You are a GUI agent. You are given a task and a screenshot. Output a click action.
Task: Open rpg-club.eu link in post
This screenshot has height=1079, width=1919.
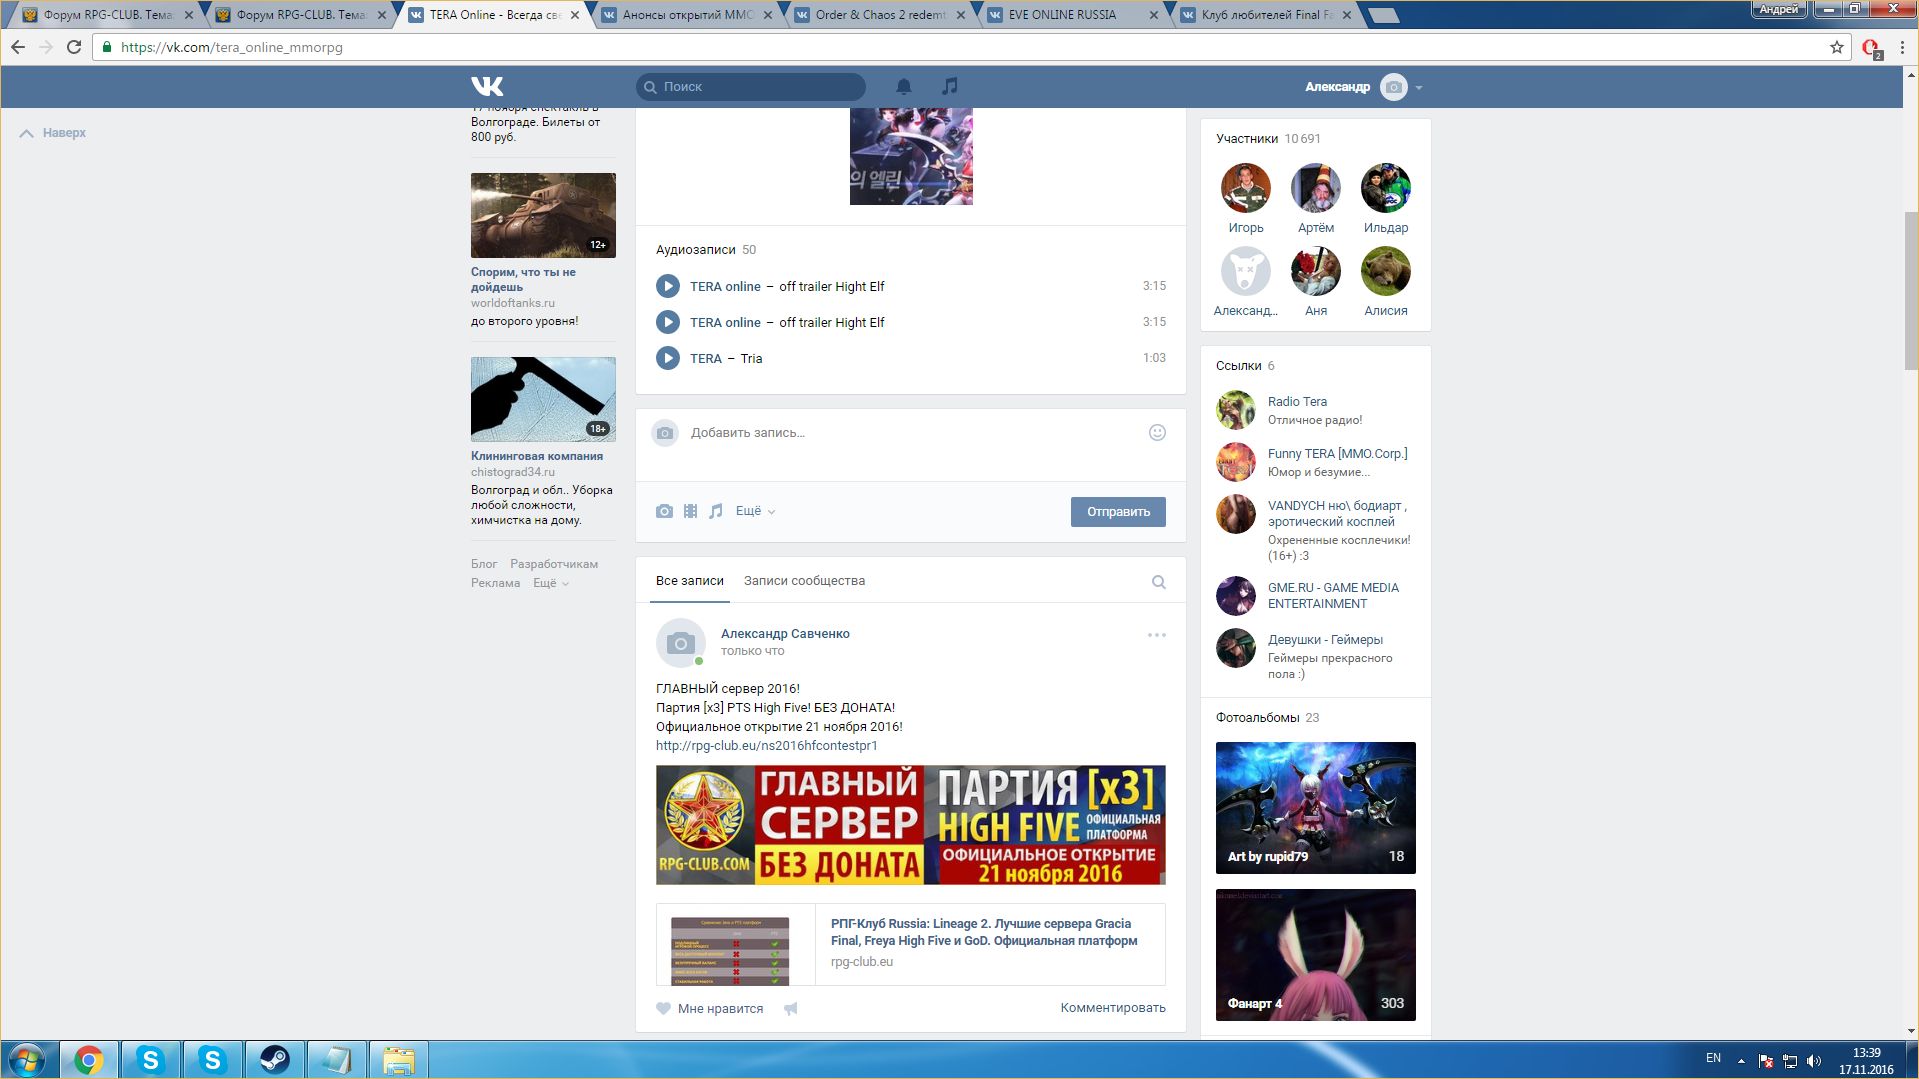coord(767,746)
